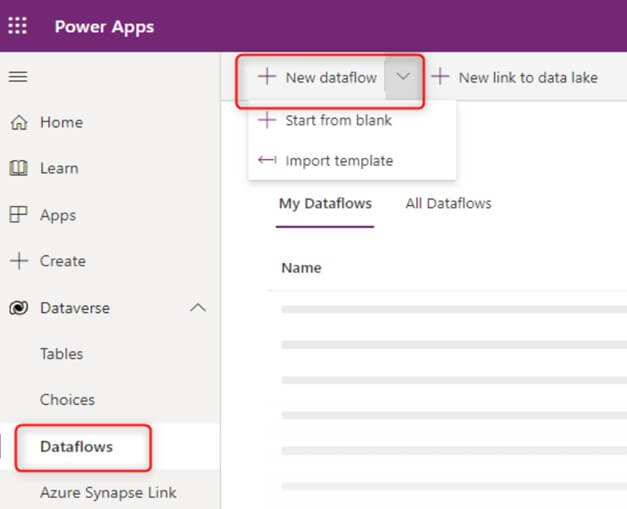Click New link to data lake
The image size is (627, 509).
528,78
